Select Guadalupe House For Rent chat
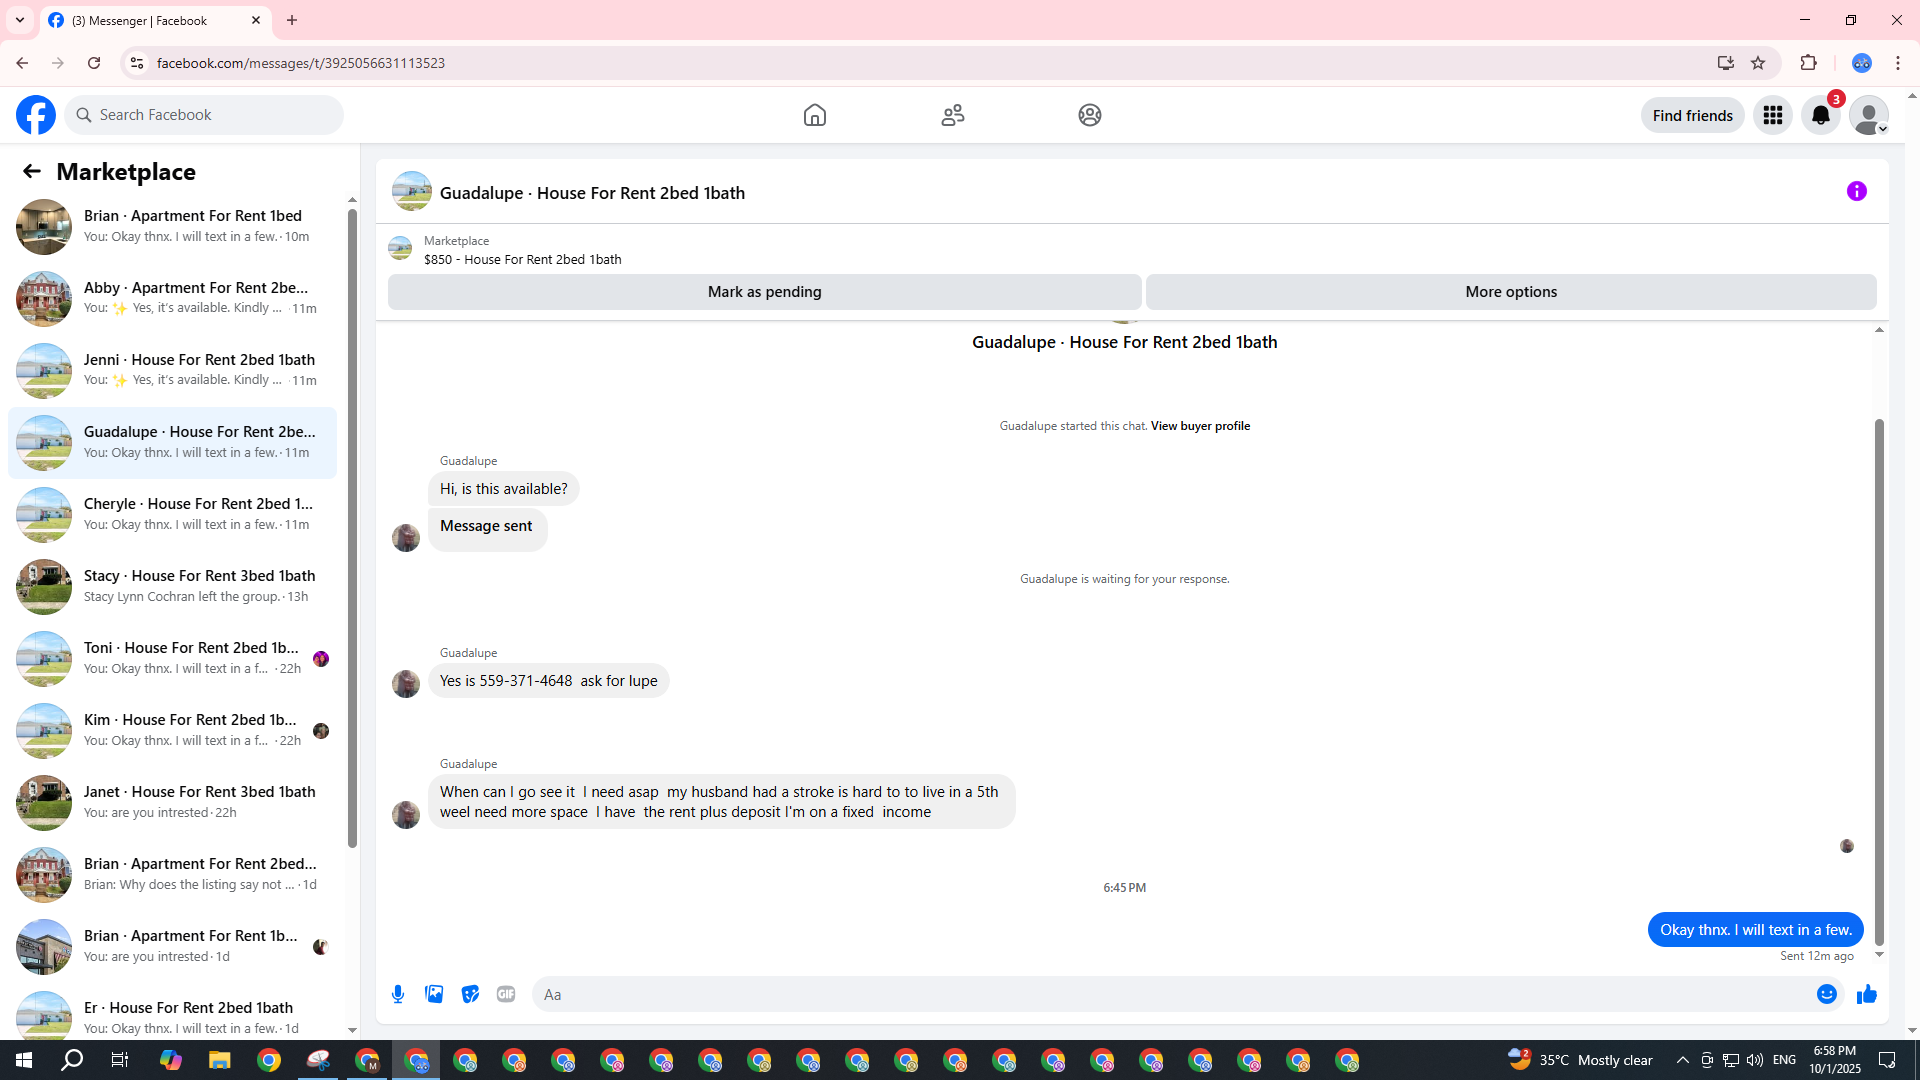 173,442
